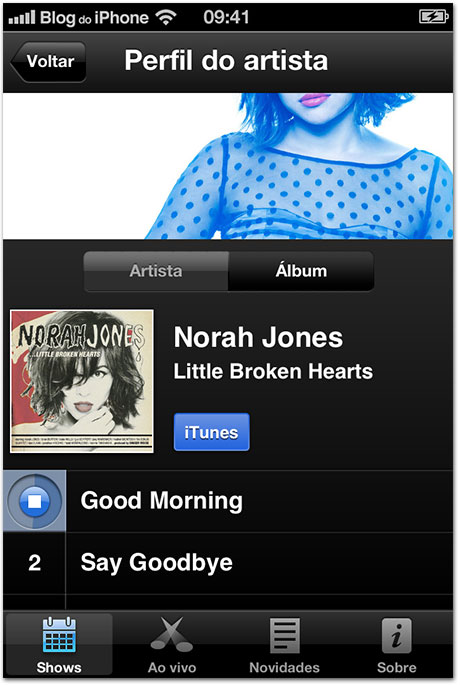Select the Good Morning song title

(x=161, y=501)
